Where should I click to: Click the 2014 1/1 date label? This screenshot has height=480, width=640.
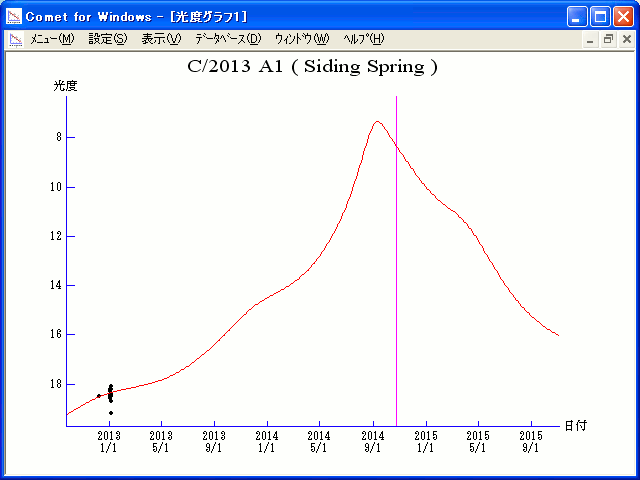click(x=267, y=442)
